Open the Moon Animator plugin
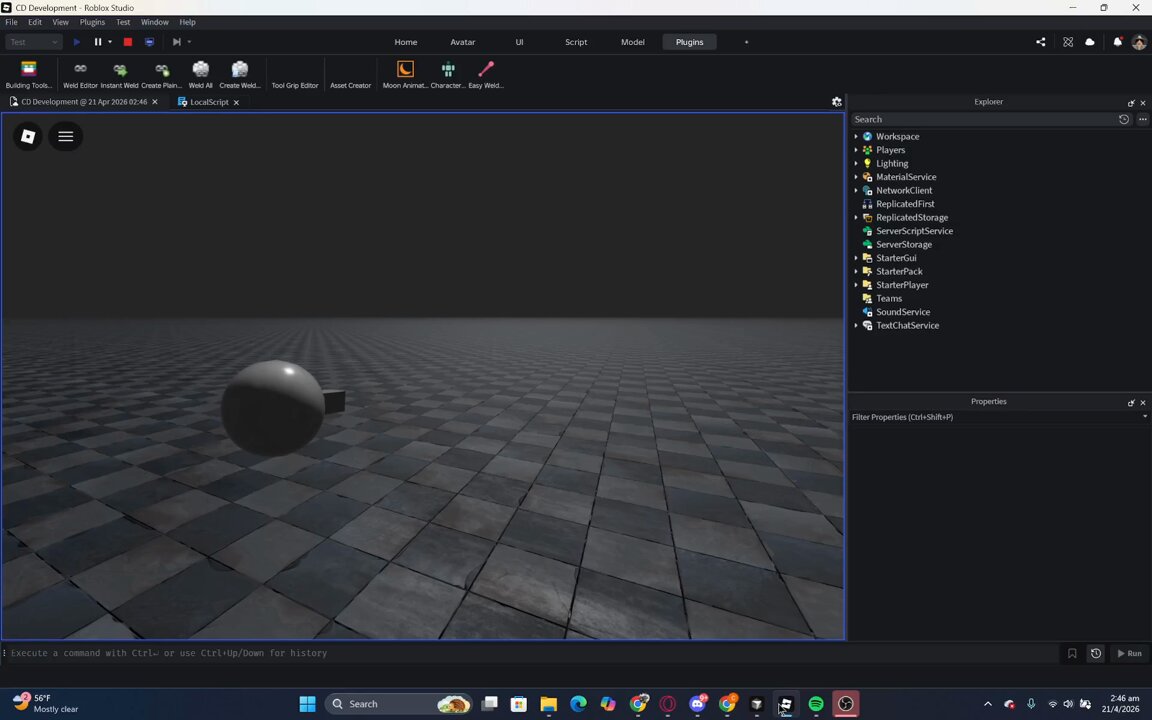1152x720 pixels. point(405,74)
